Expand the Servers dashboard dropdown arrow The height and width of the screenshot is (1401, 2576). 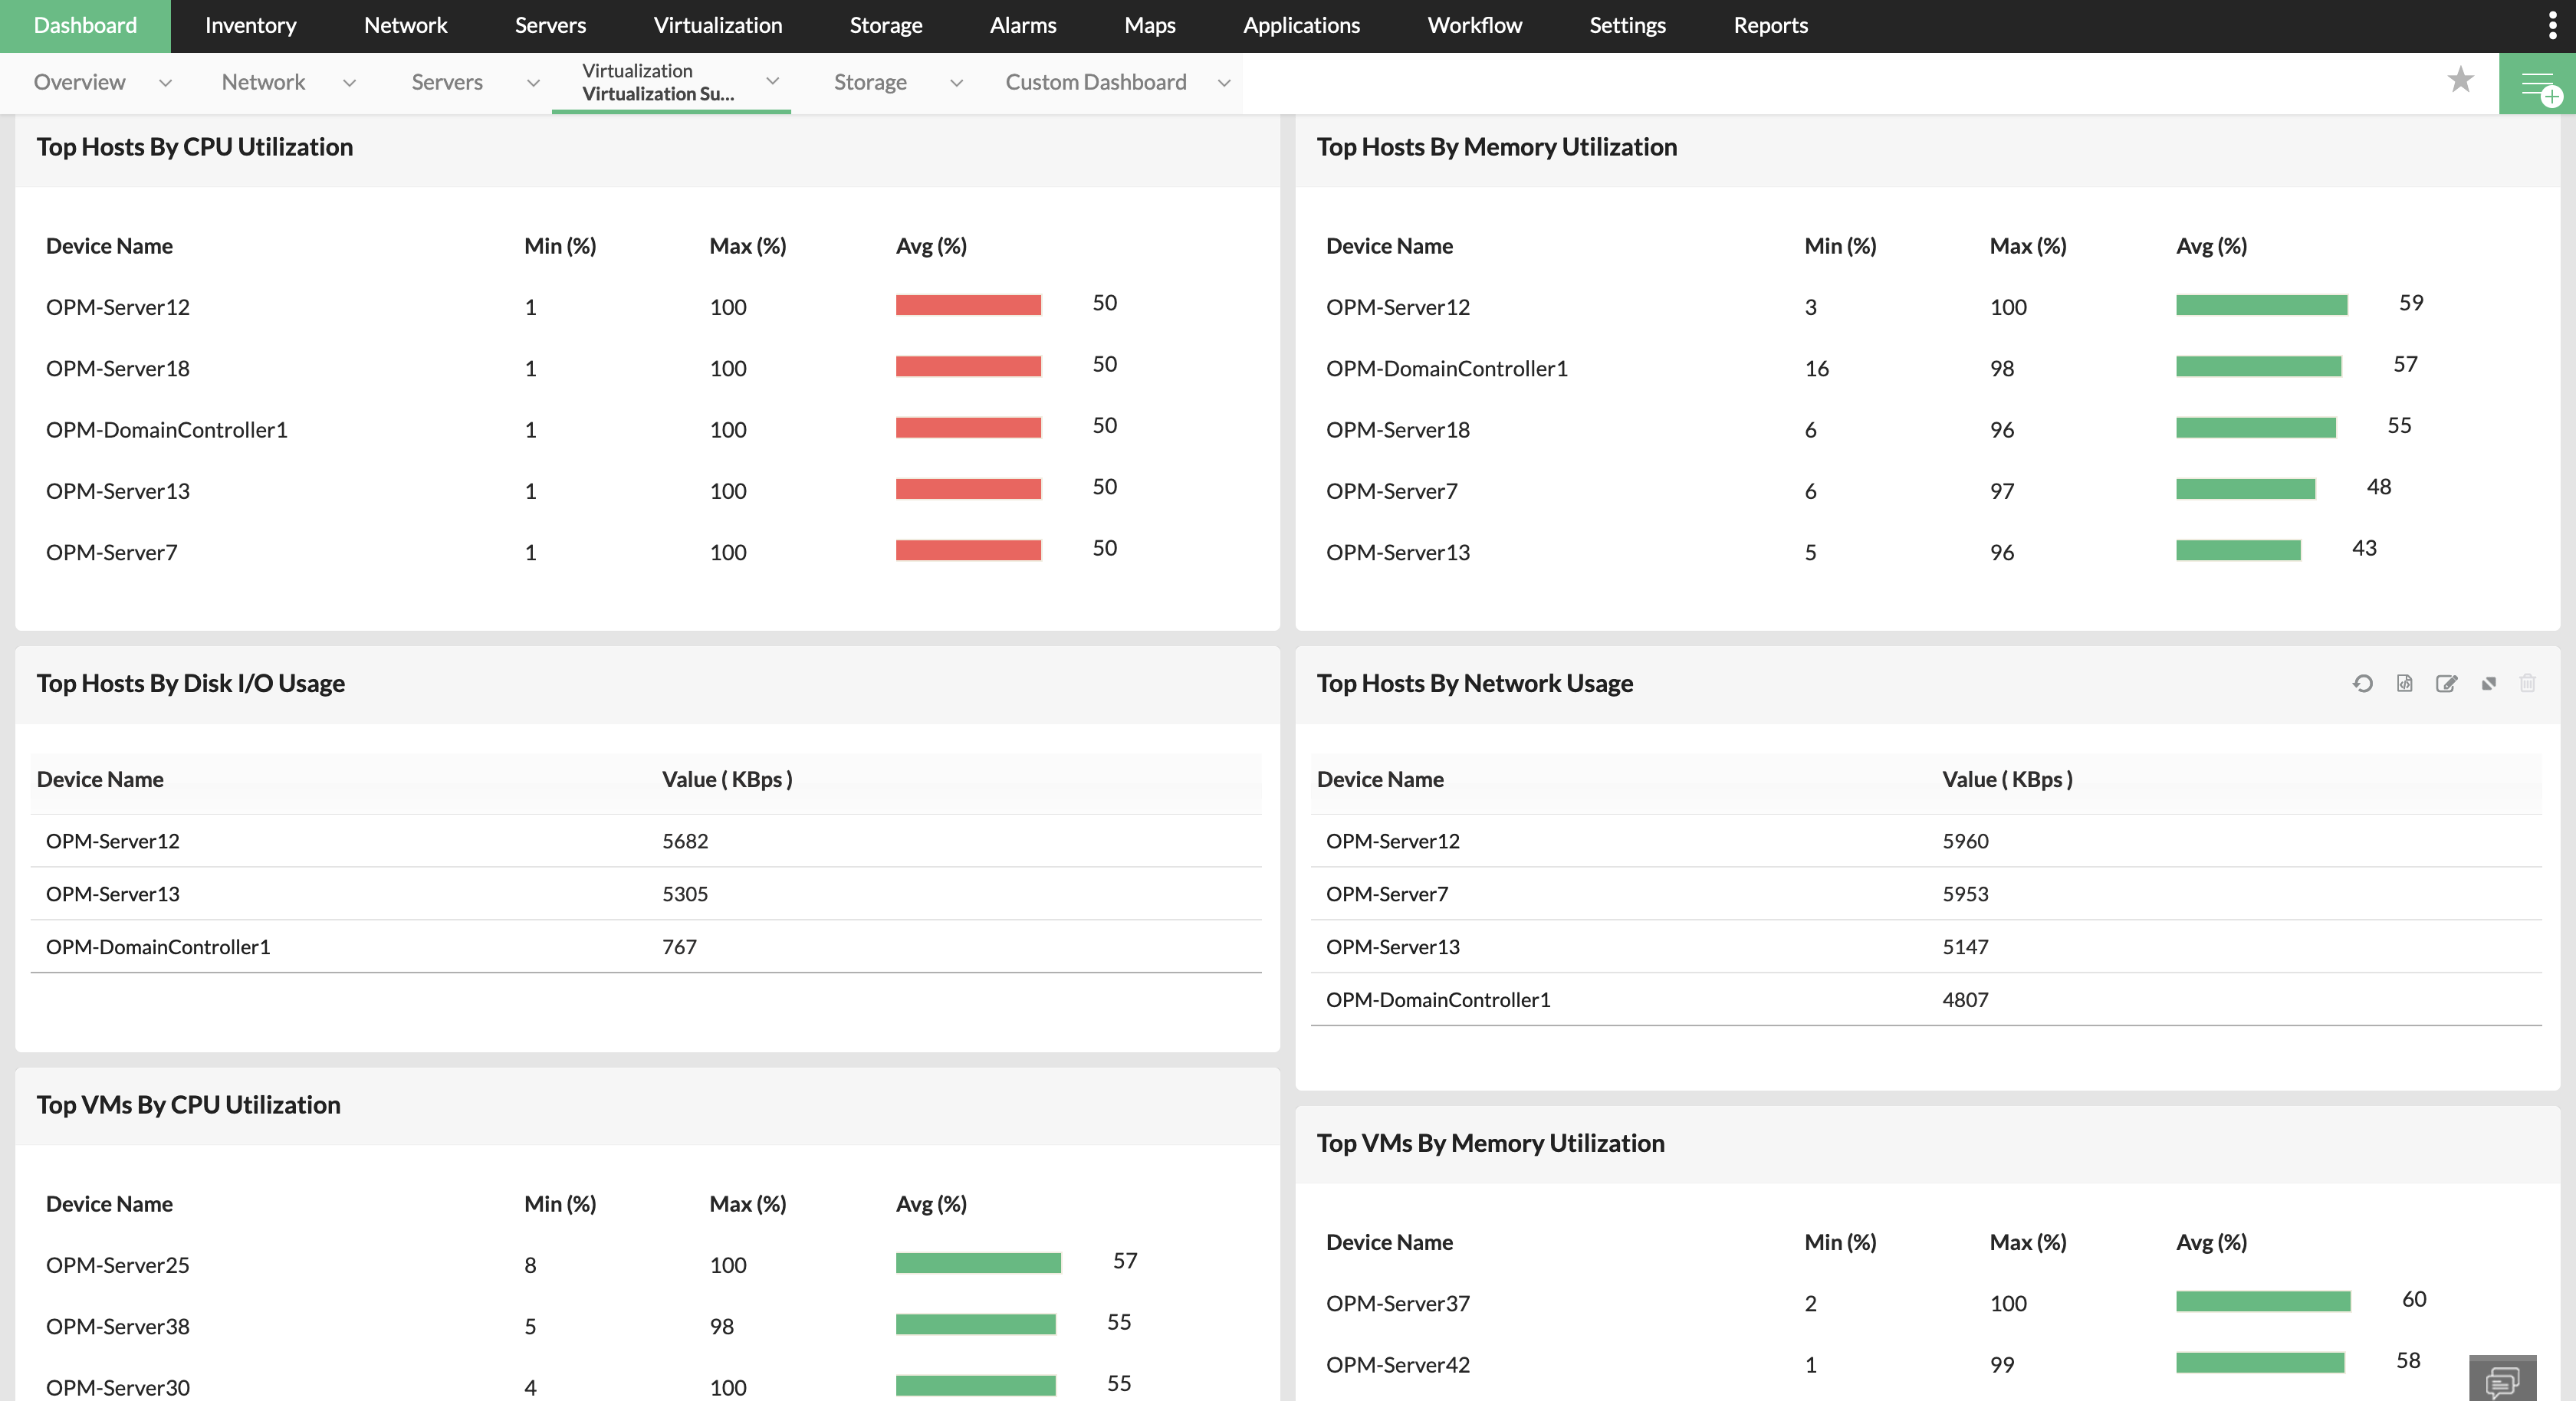coord(533,83)
